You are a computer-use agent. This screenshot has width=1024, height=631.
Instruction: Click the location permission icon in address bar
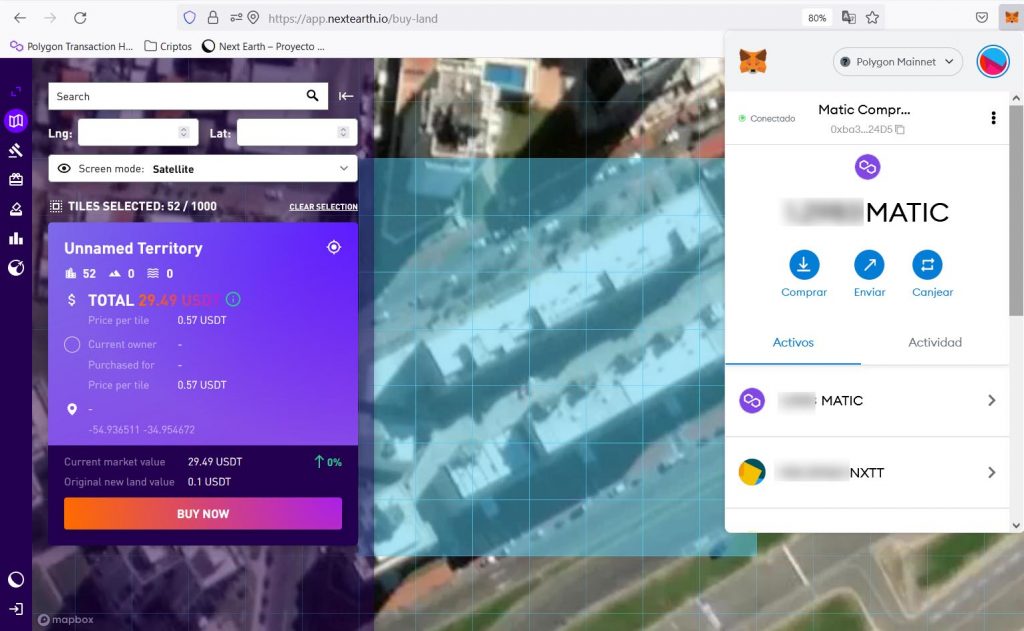pos(253,18)
